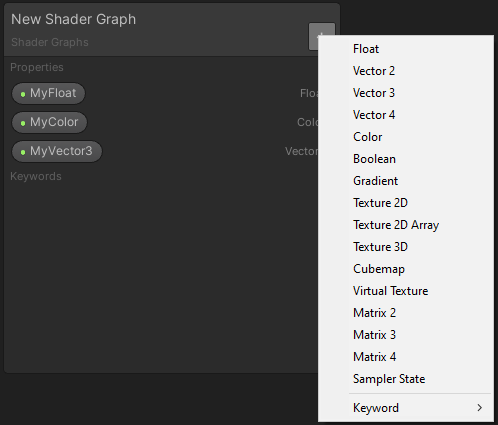Click the Shader Graphs subtitle field
Viewport: 498px width, 425px height.
click(x=50, y=42)
